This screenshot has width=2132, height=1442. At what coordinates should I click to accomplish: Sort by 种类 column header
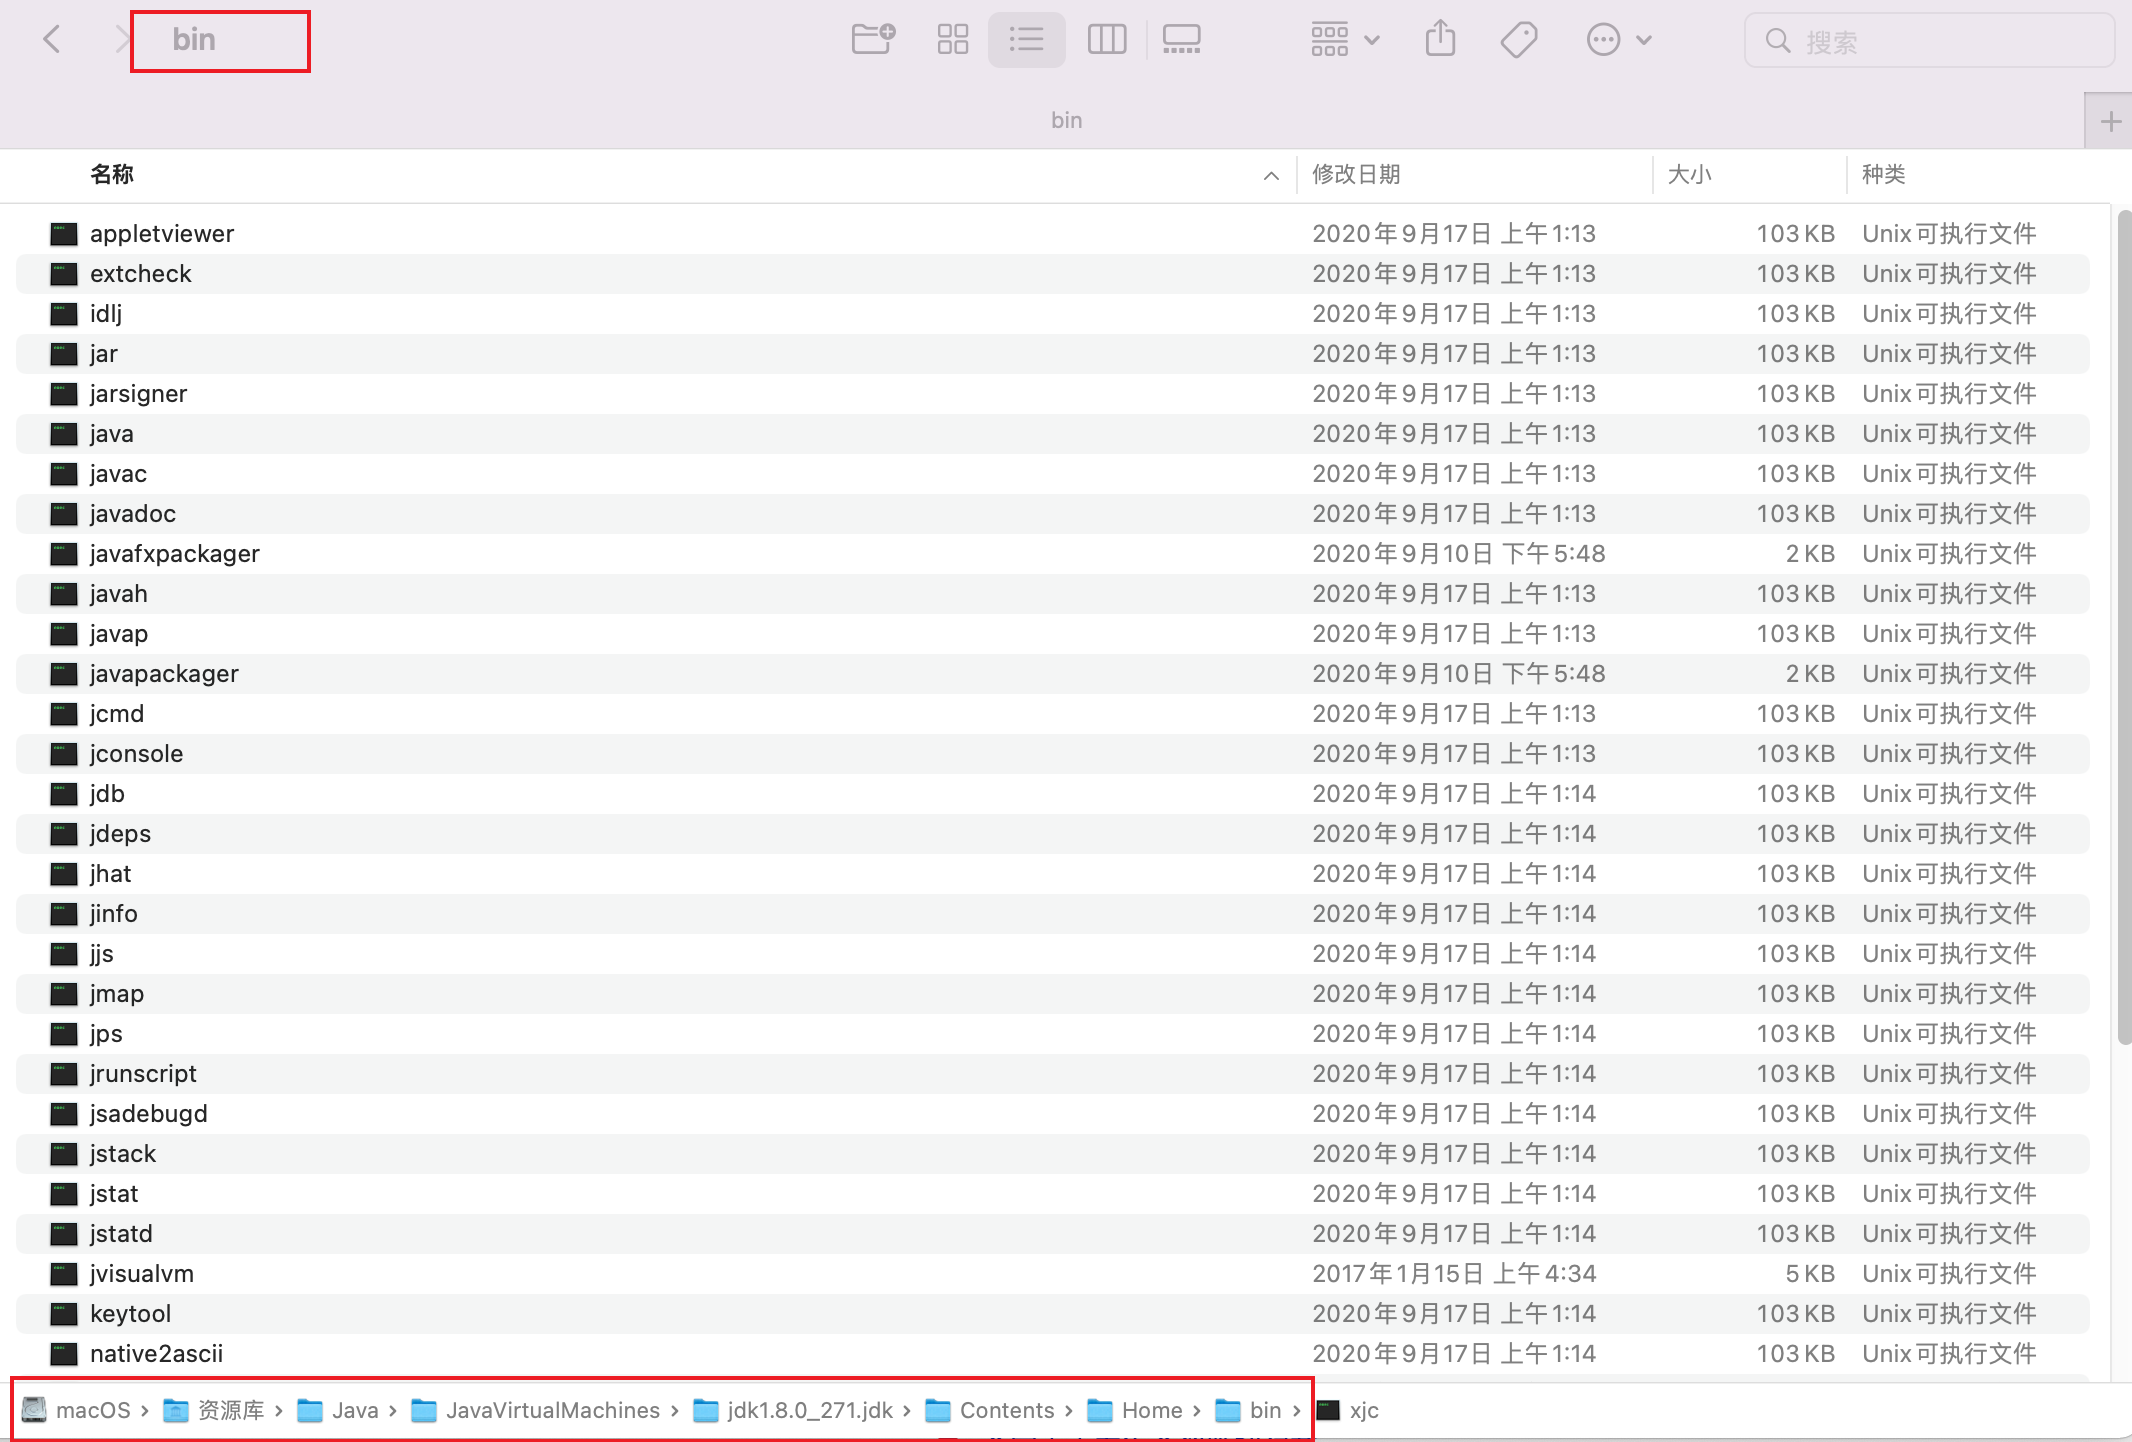[x=1884, y=174]
